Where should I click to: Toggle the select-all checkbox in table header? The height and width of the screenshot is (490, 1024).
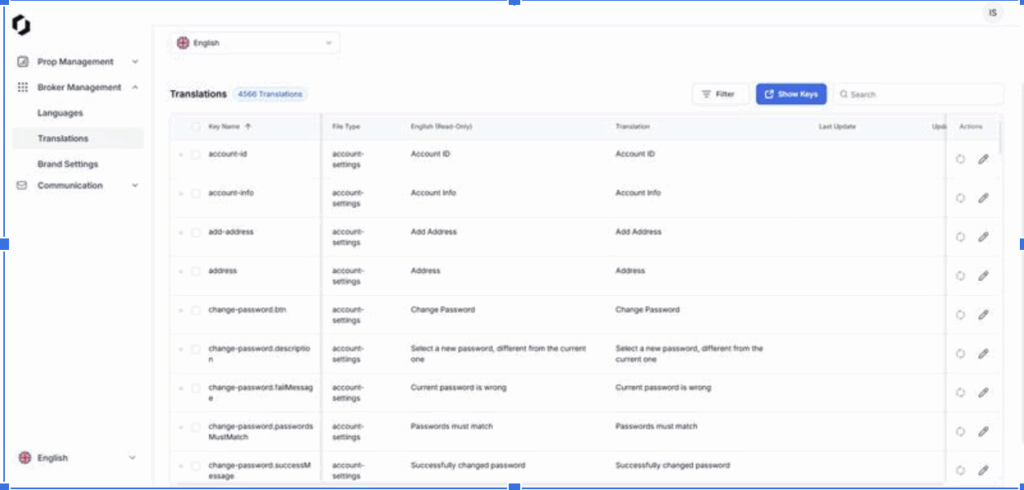pyautogui.click(x=196, y=127)
